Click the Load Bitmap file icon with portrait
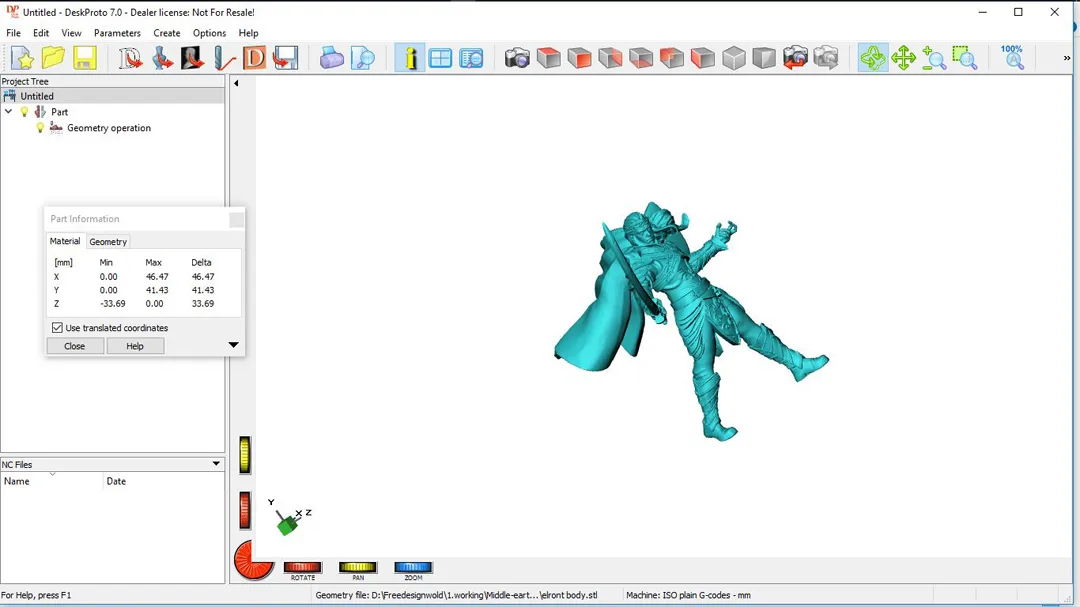The image size is (1080, 607). tap(192, 58)
